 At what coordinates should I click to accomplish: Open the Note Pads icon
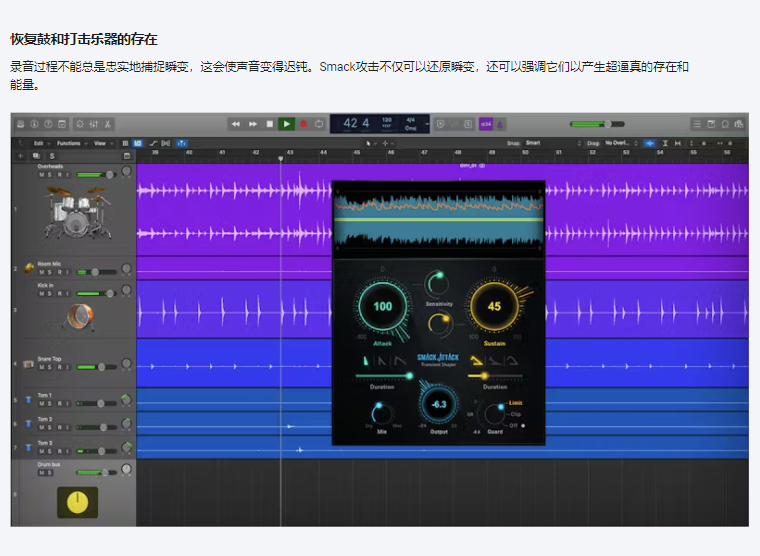point(711,124)
